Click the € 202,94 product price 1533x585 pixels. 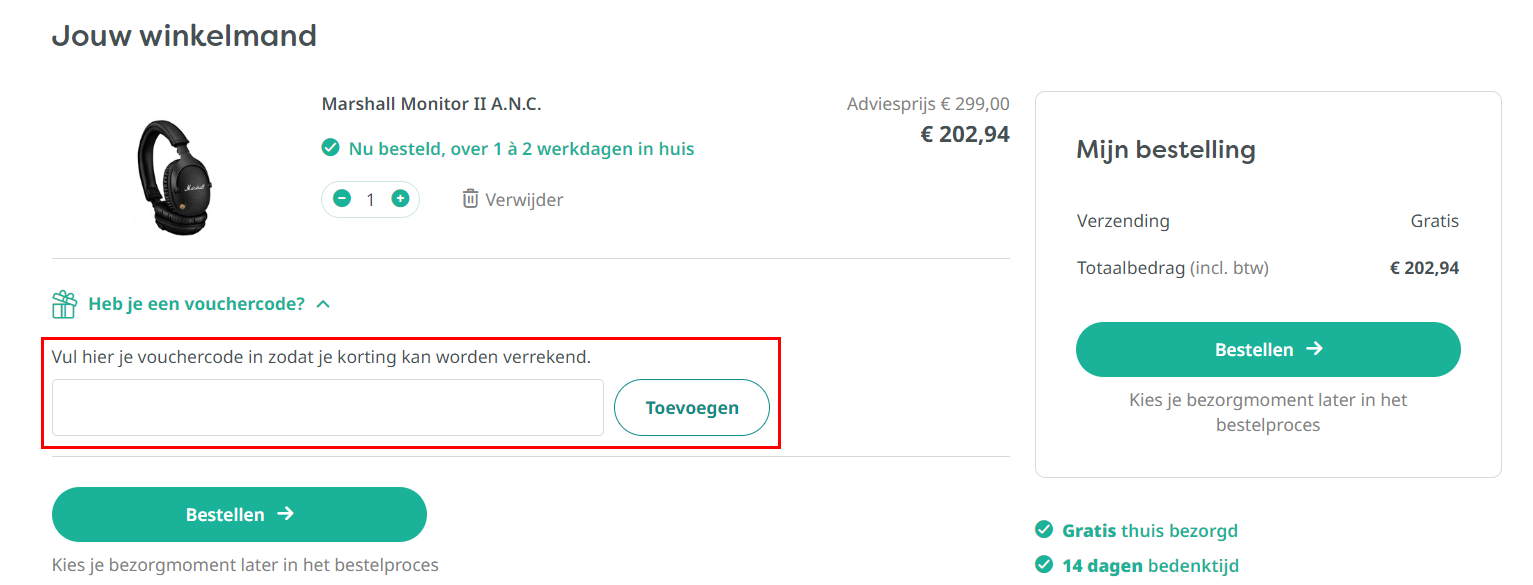click(965, 134)
